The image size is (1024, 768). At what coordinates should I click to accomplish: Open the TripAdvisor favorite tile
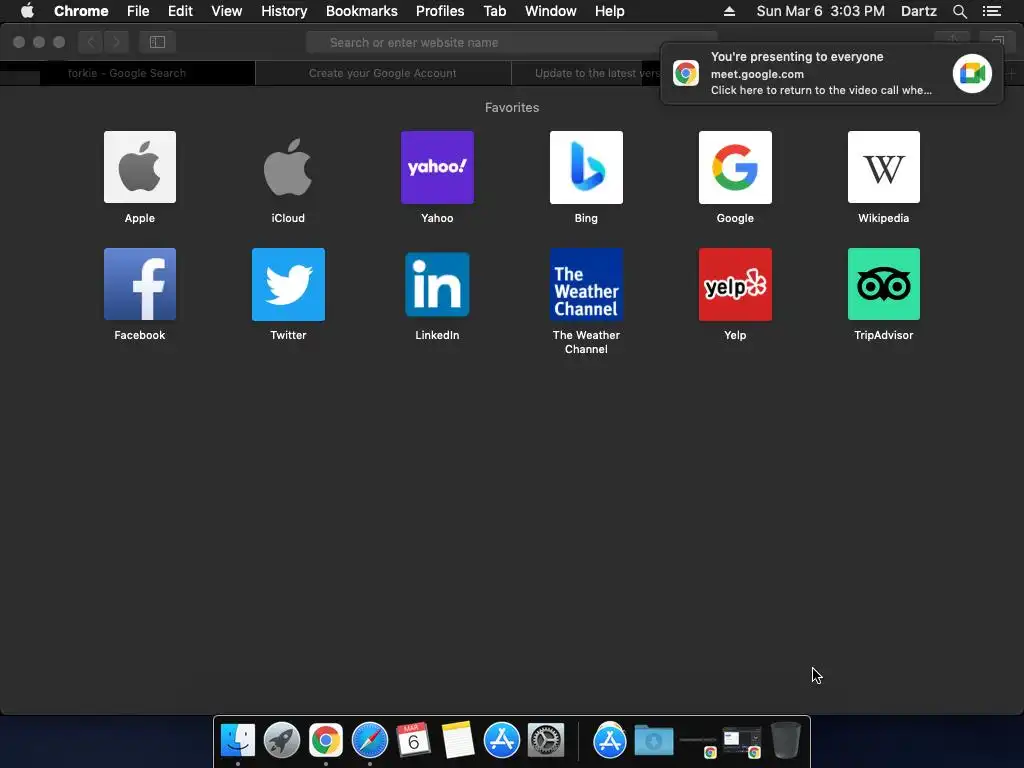884,284
